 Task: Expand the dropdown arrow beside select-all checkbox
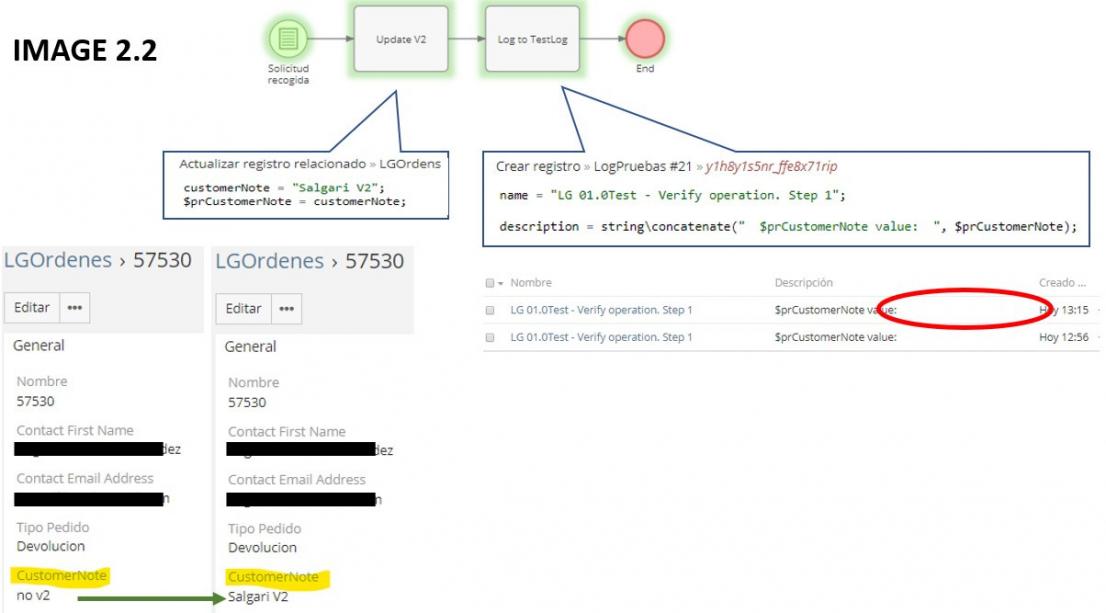500,284
